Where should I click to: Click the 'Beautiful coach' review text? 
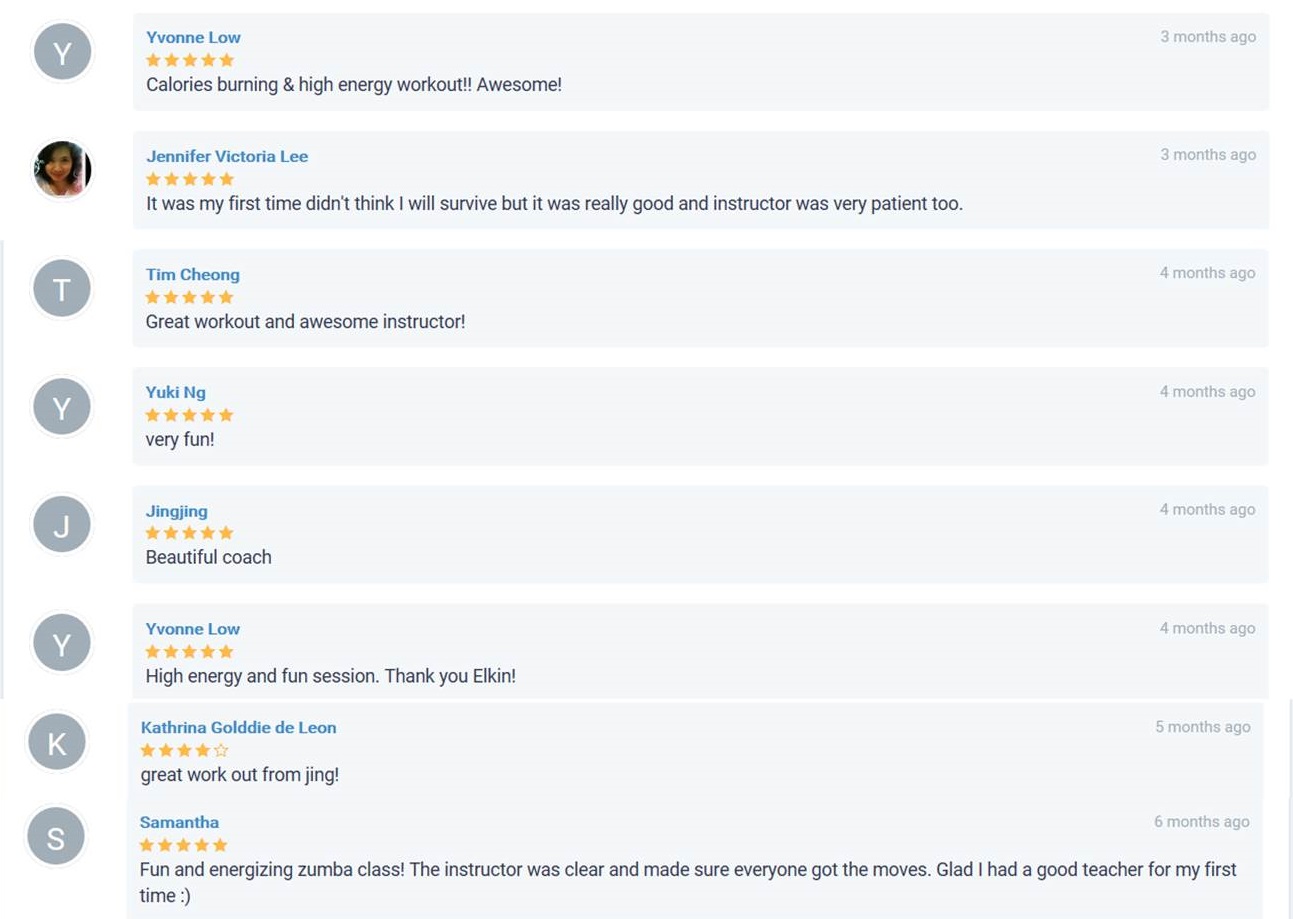pos(209,557)
